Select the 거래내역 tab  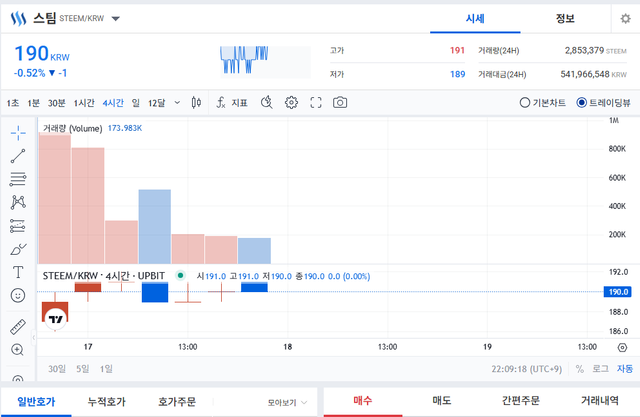pos(600,401)
